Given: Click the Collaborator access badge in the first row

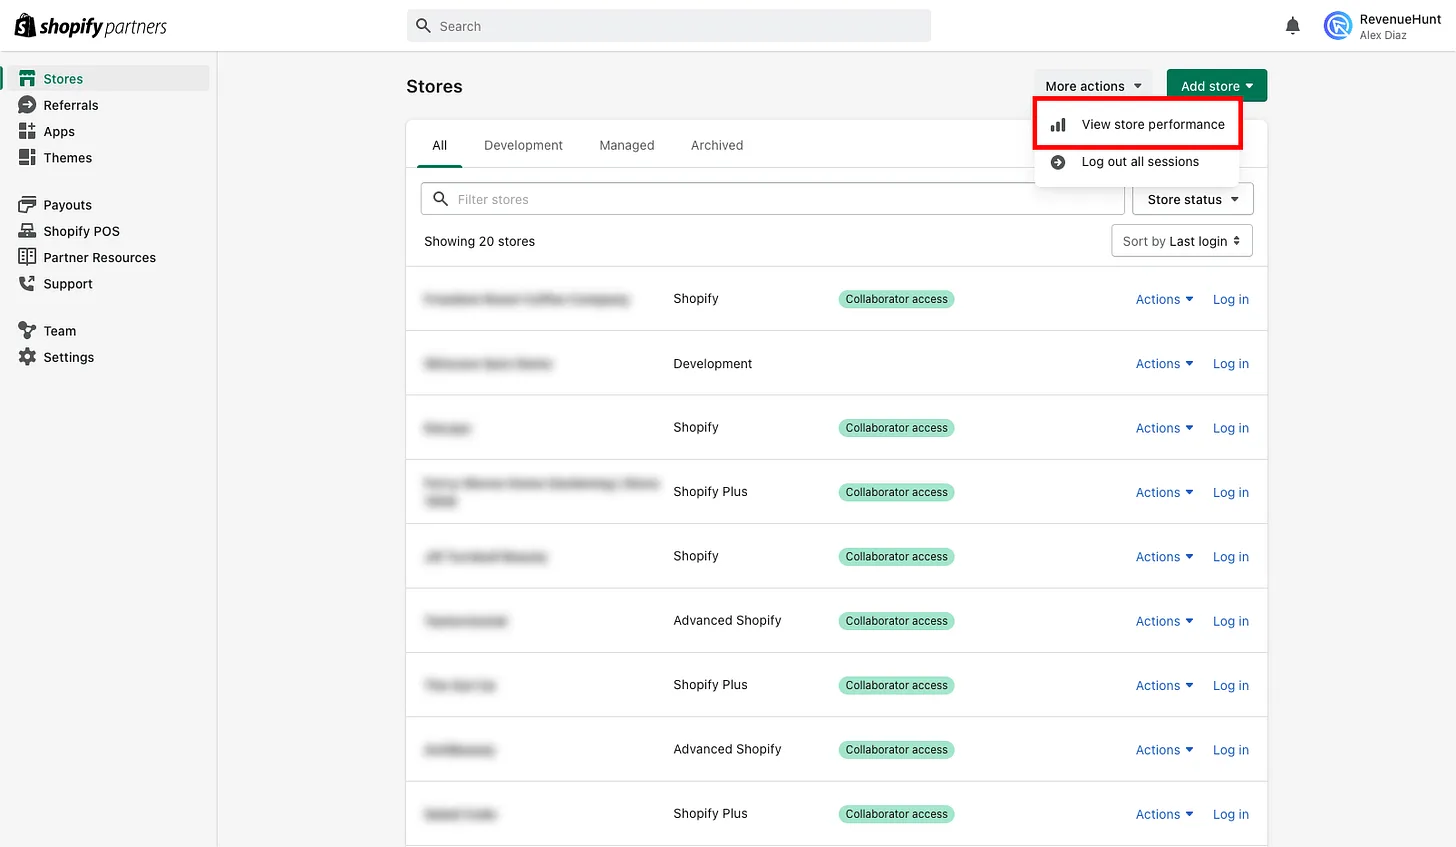Looking at the screenshot, I should 896,299.
